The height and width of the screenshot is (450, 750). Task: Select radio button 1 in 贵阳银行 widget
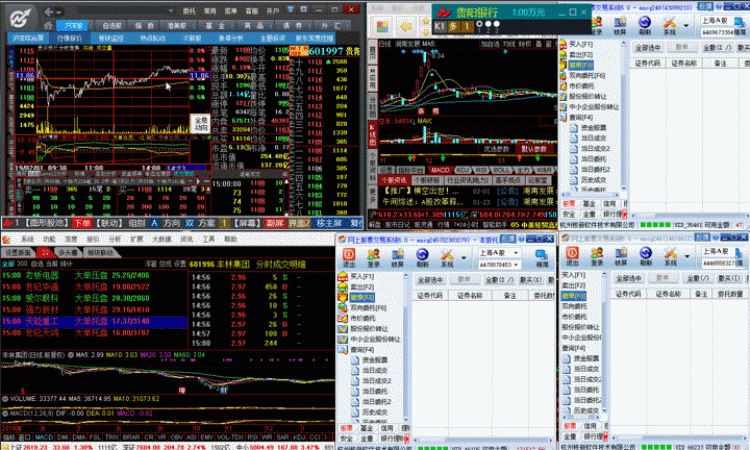(x=479, y=24)
